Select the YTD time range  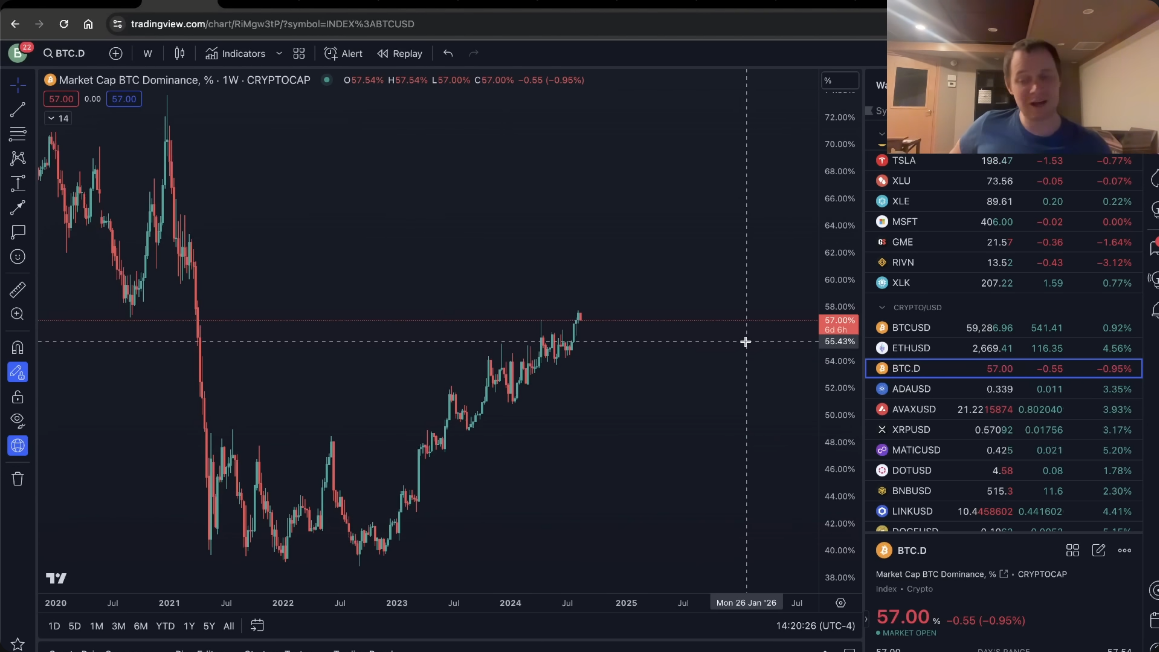(165, 626)
